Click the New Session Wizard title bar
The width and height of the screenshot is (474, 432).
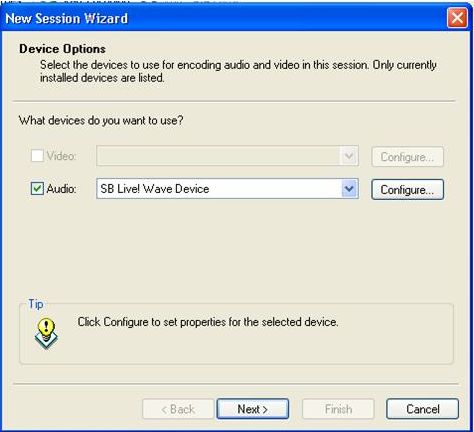[x=223, y=18]
